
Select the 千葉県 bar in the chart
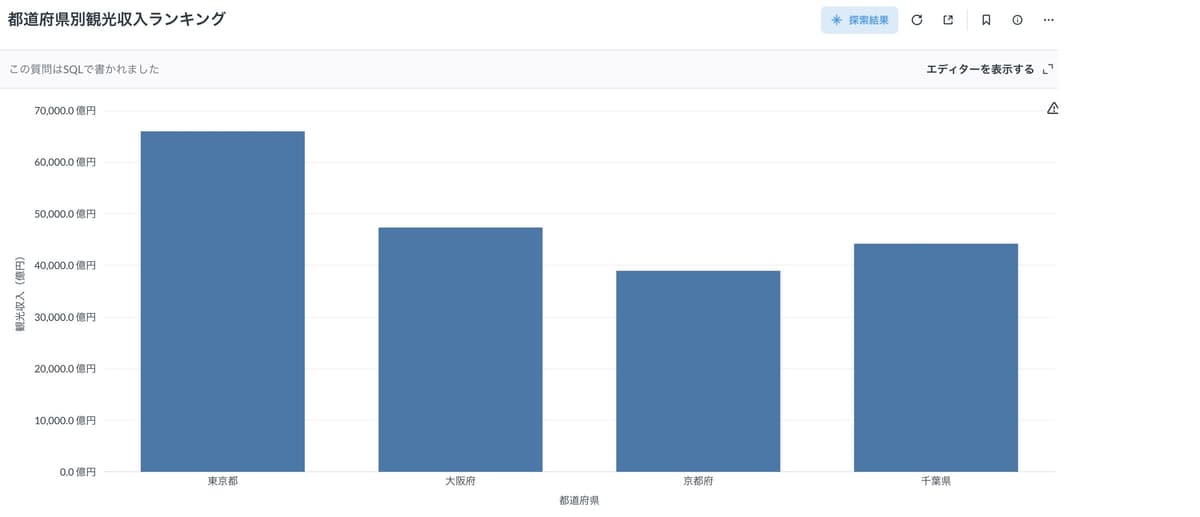935,357
